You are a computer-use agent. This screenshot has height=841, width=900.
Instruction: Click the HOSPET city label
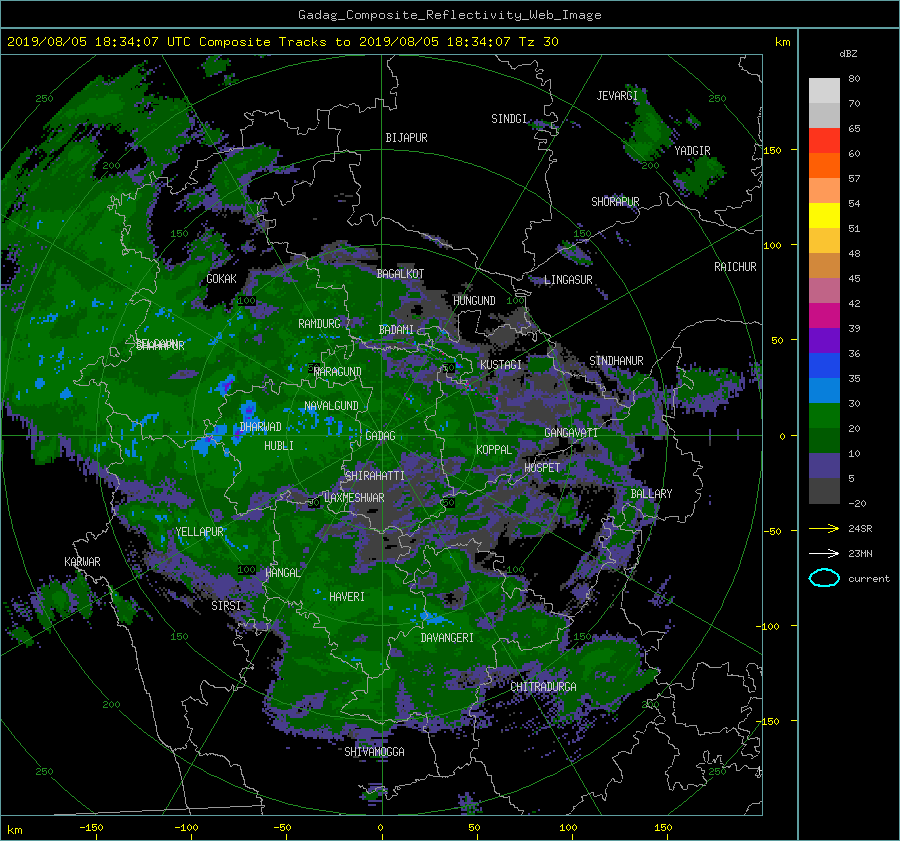[542, 468]
